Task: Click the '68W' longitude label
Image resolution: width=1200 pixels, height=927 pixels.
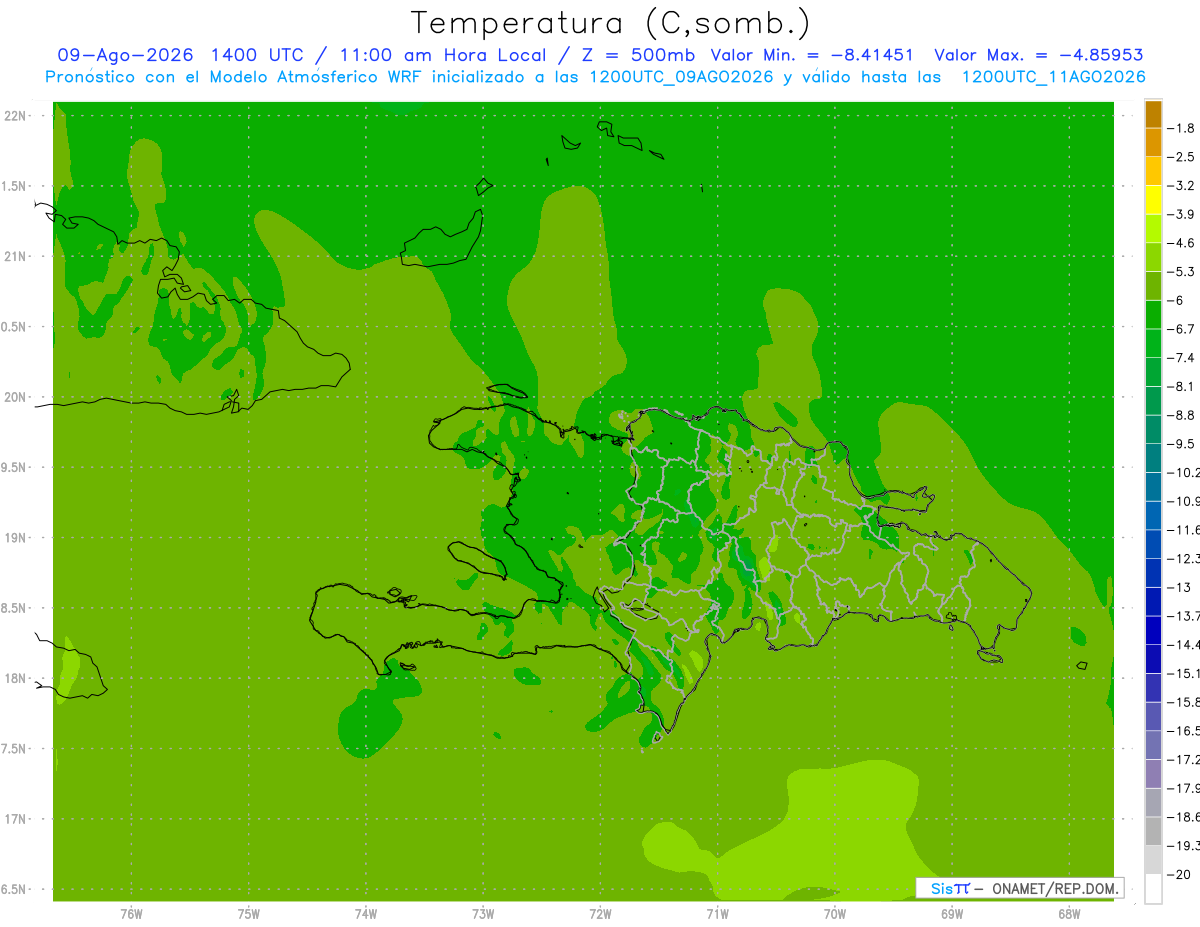Action: tap(1069, 913)
